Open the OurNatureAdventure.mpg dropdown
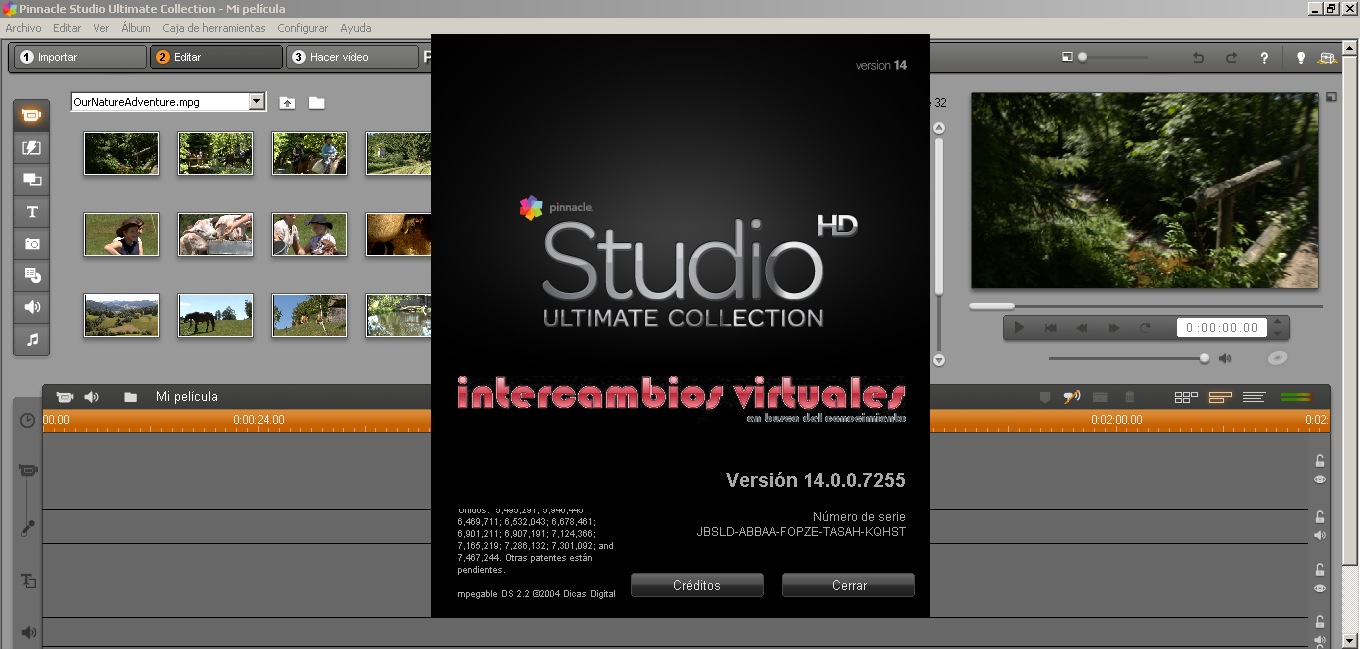 pos(257,101)
